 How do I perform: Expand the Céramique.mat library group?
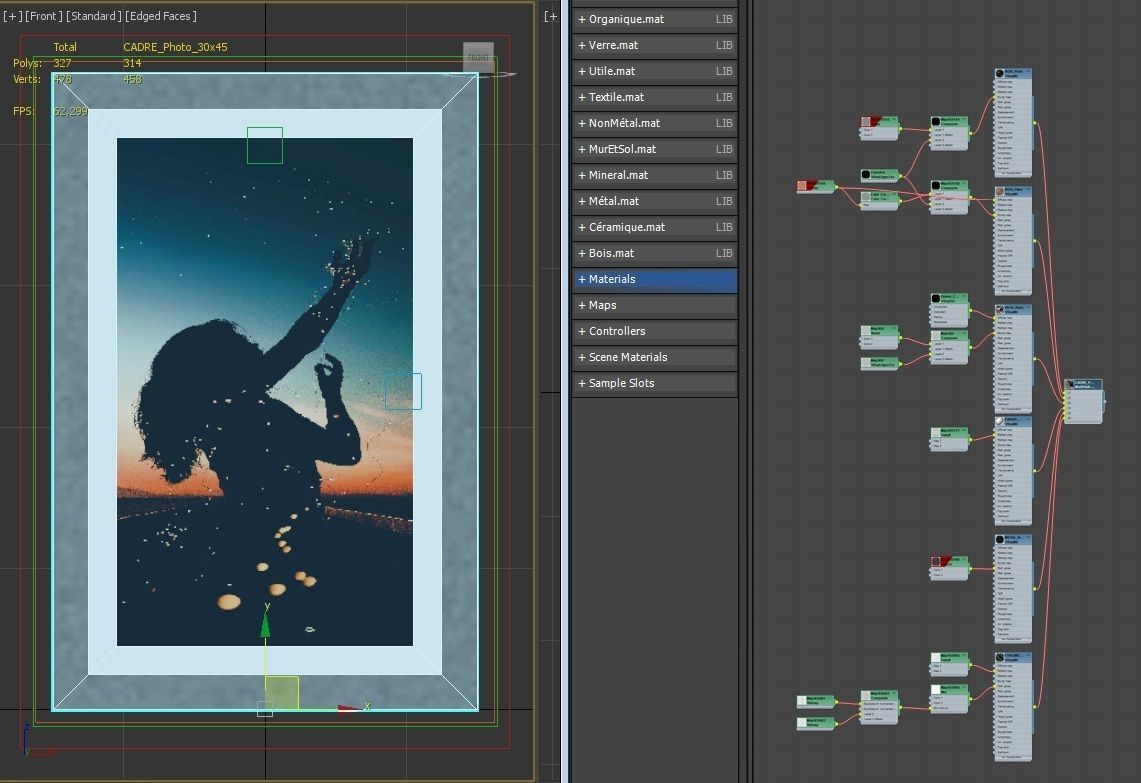654,227
